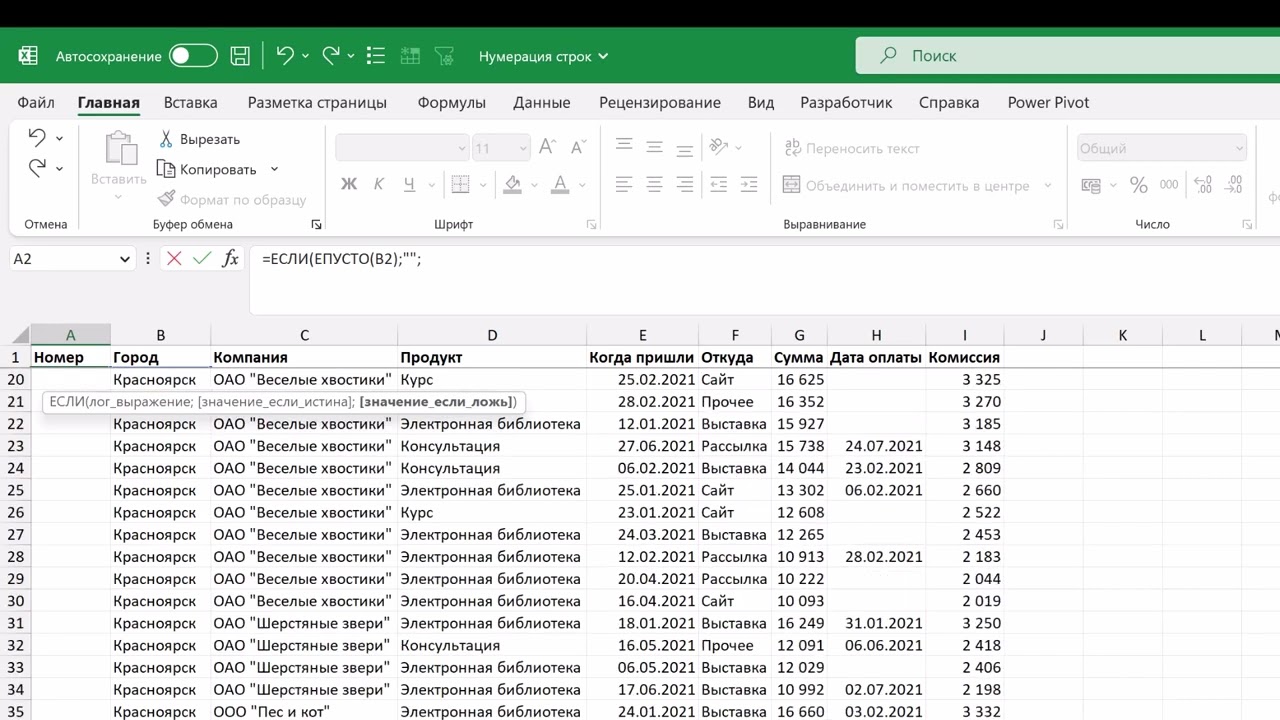The image size is (1280, 720).
Task: Click Increase indent icon
Action: [748, 184]
